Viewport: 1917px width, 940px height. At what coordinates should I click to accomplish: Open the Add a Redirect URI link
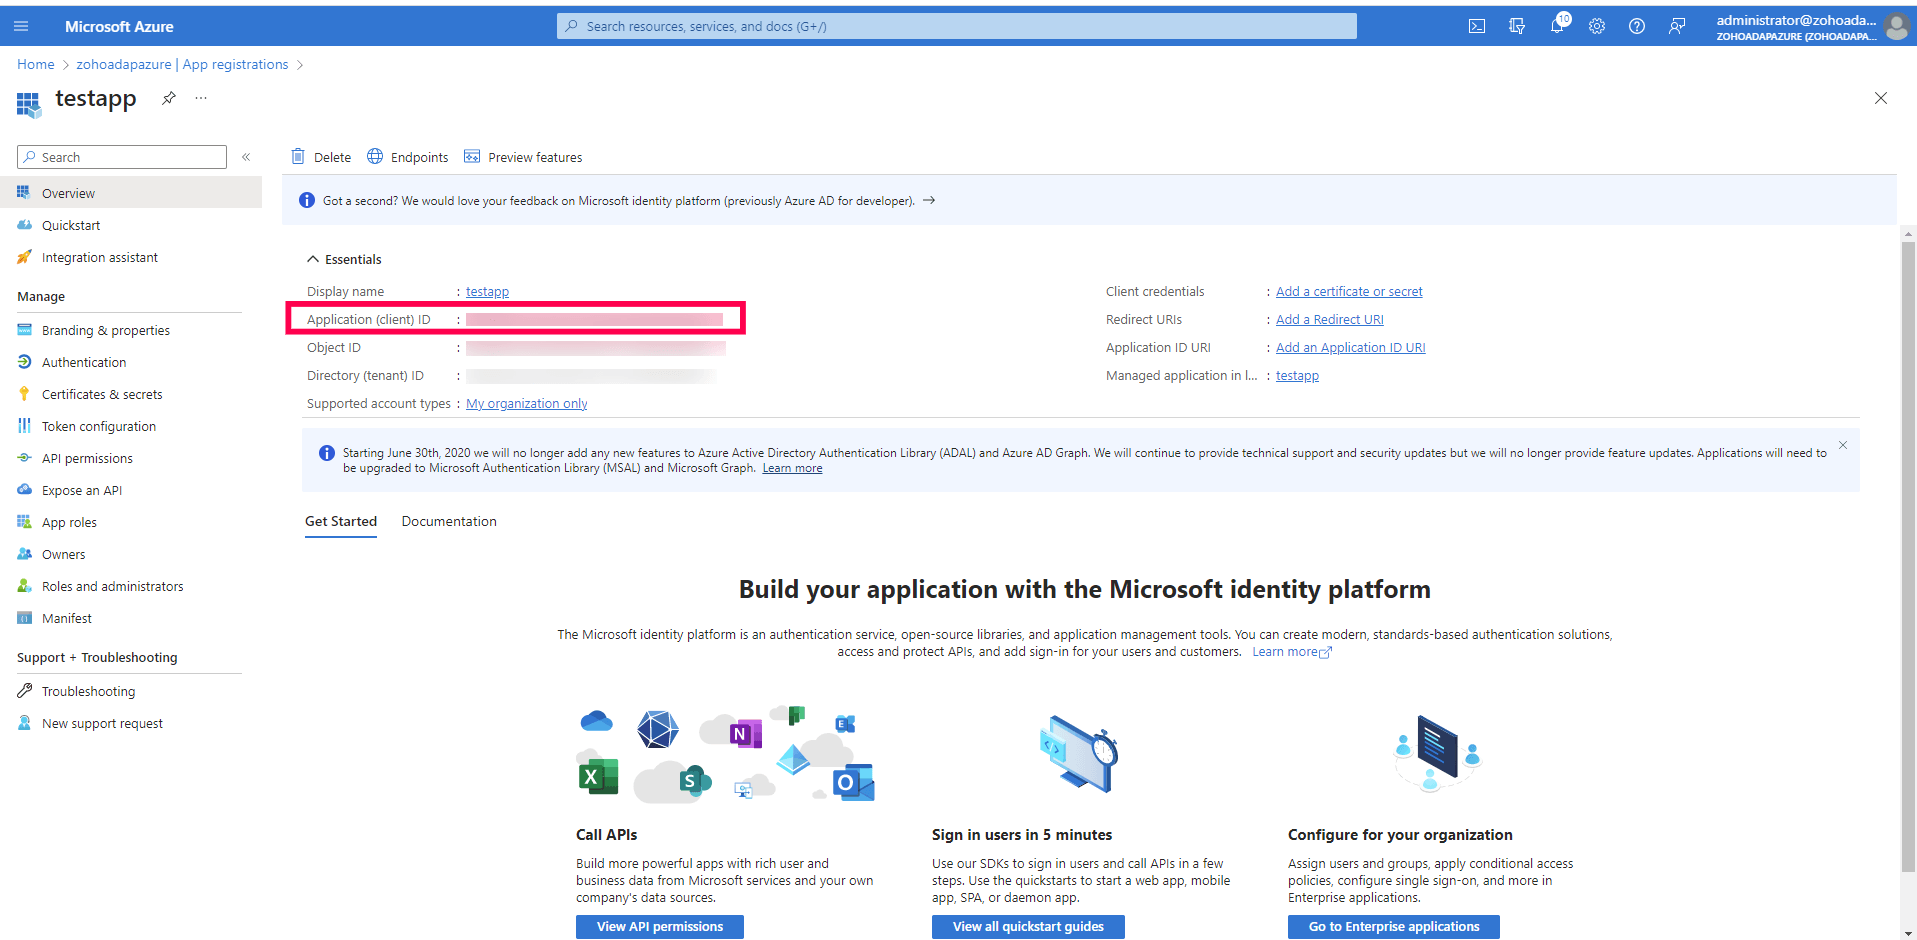1329,319
